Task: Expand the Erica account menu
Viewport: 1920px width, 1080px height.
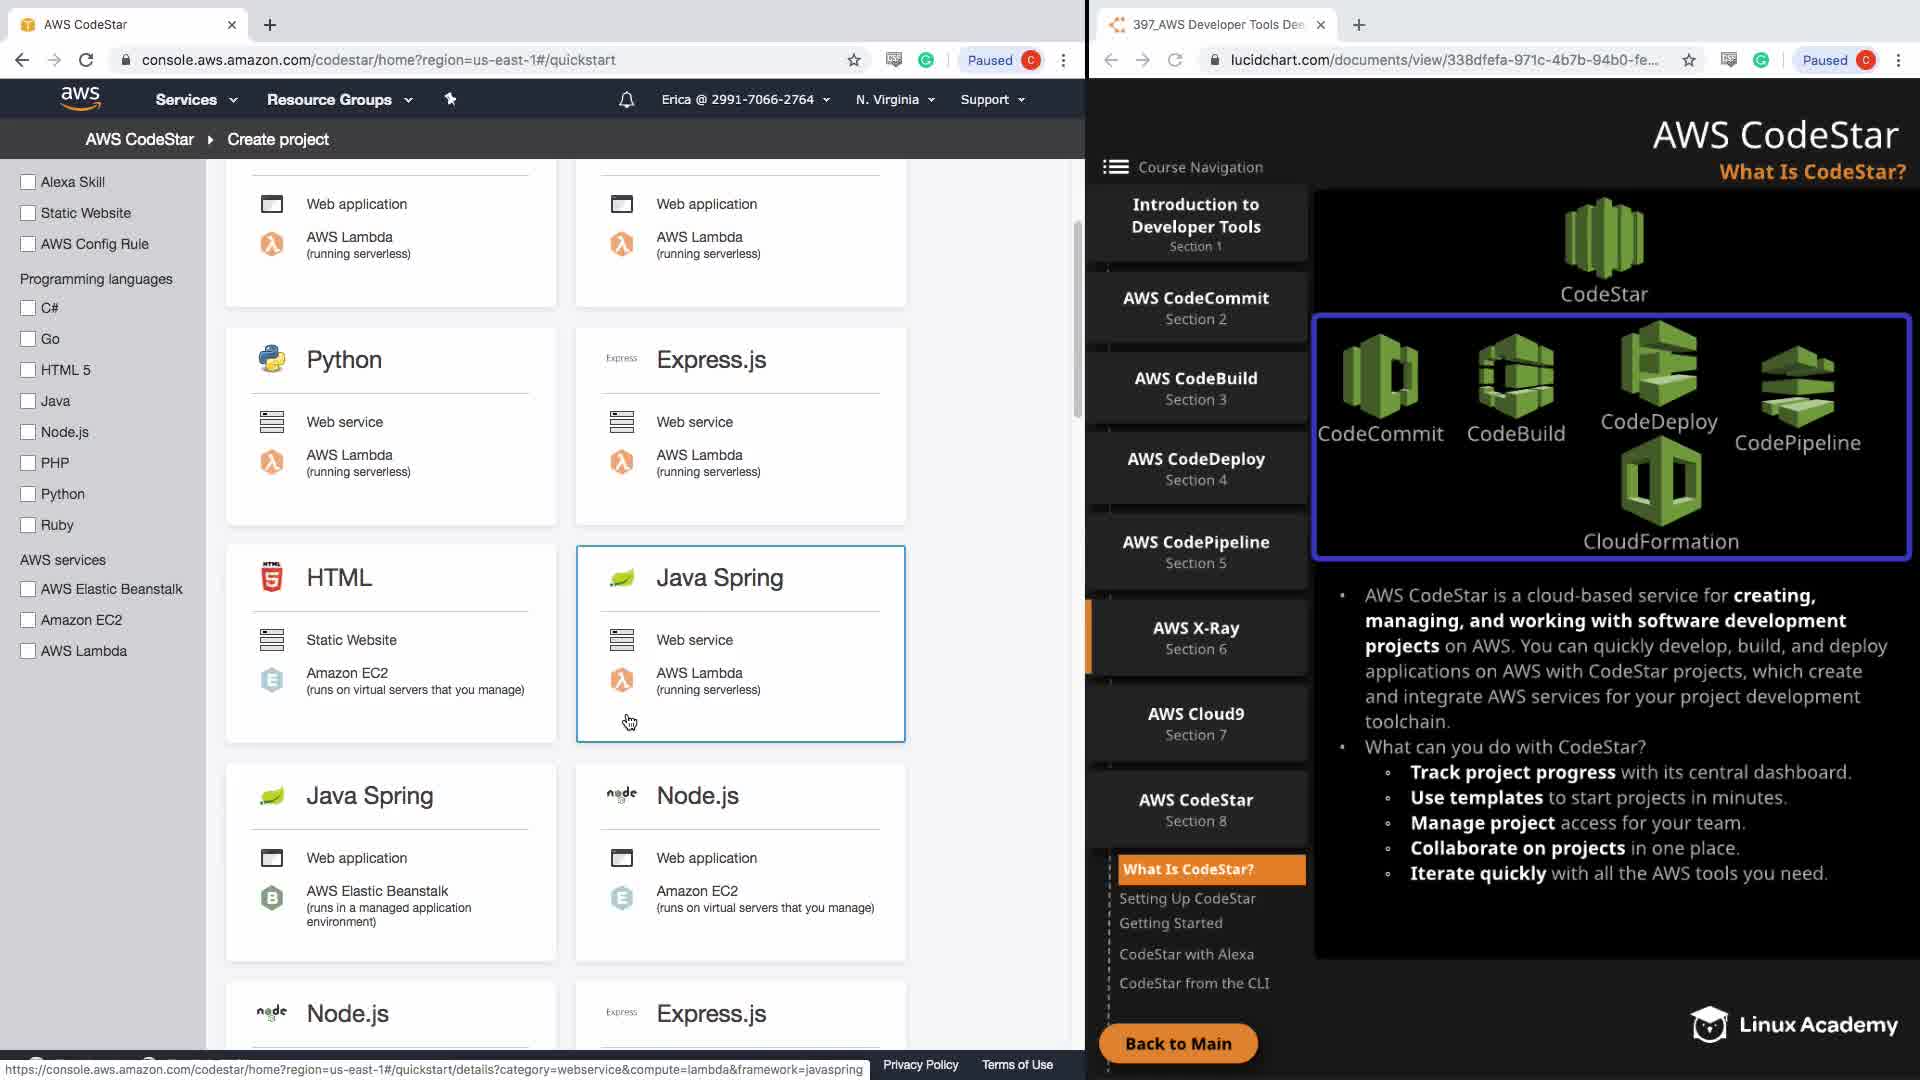Action: (x=745, y=99)
